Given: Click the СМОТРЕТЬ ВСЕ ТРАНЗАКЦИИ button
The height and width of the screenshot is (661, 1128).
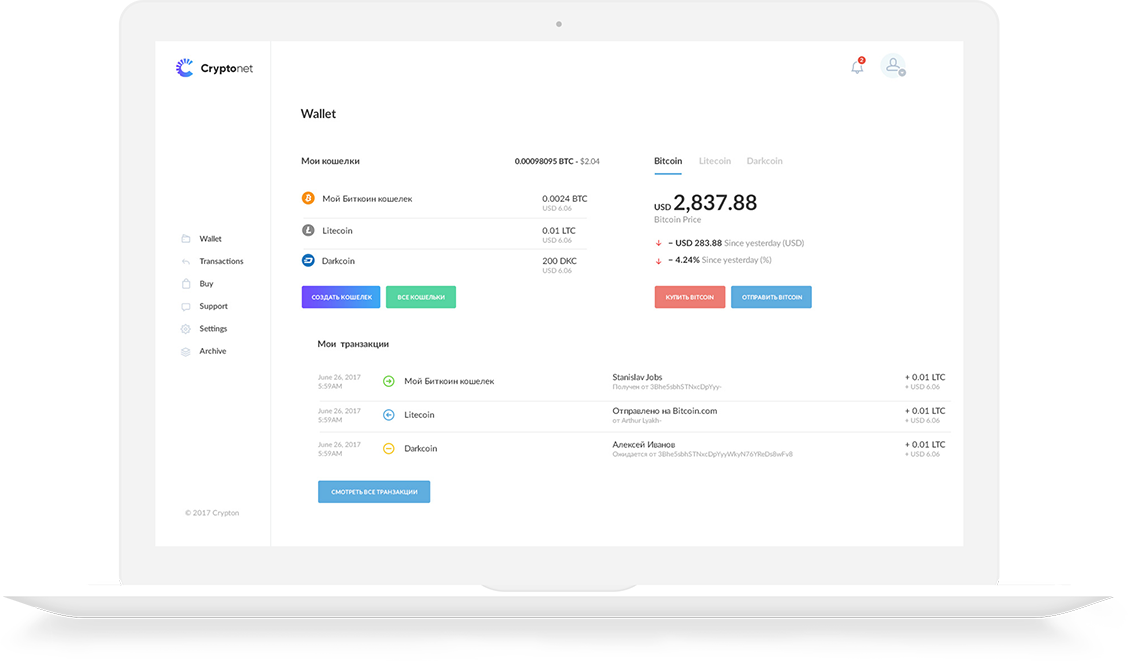Looking at the screenshot, I should click(374, 491).
